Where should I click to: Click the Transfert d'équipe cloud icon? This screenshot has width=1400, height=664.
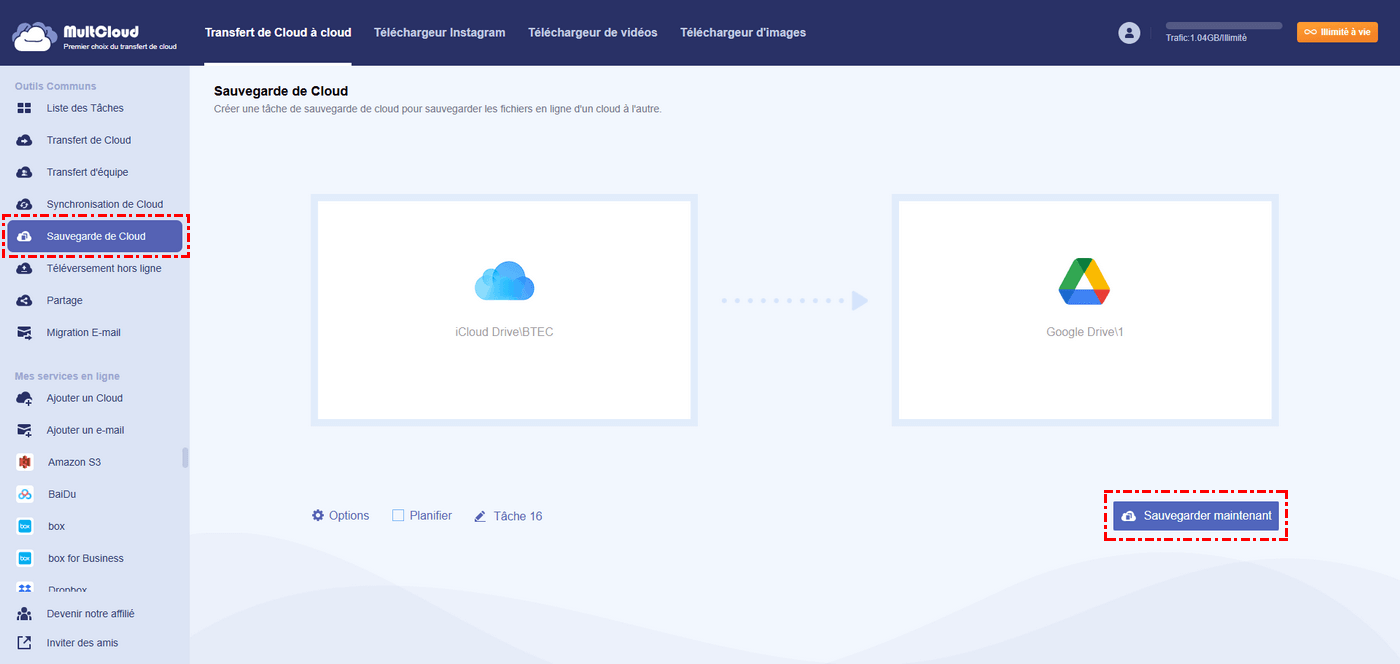(x=25, y=172)
